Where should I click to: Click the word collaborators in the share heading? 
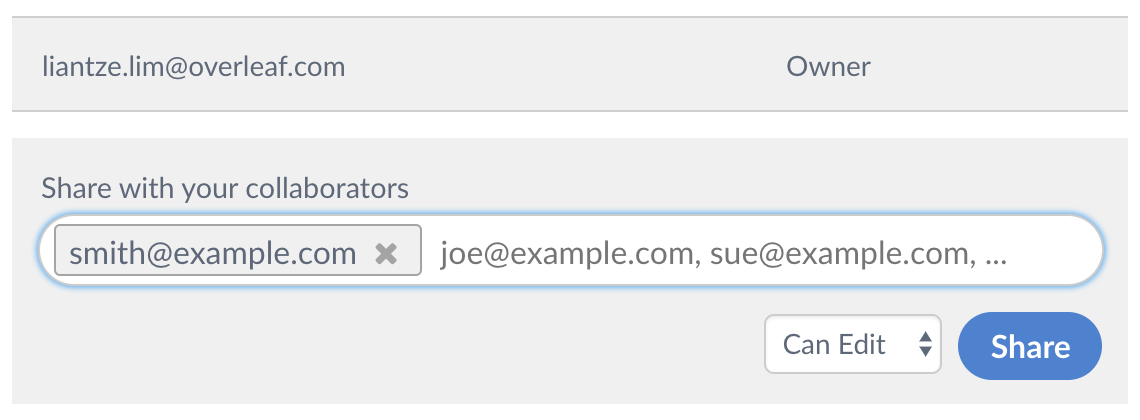coord(327,189)
